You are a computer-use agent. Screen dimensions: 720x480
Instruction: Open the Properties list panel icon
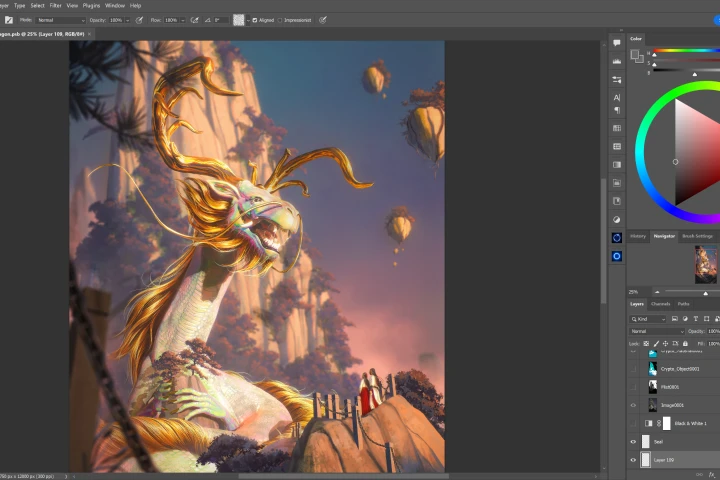617,147
